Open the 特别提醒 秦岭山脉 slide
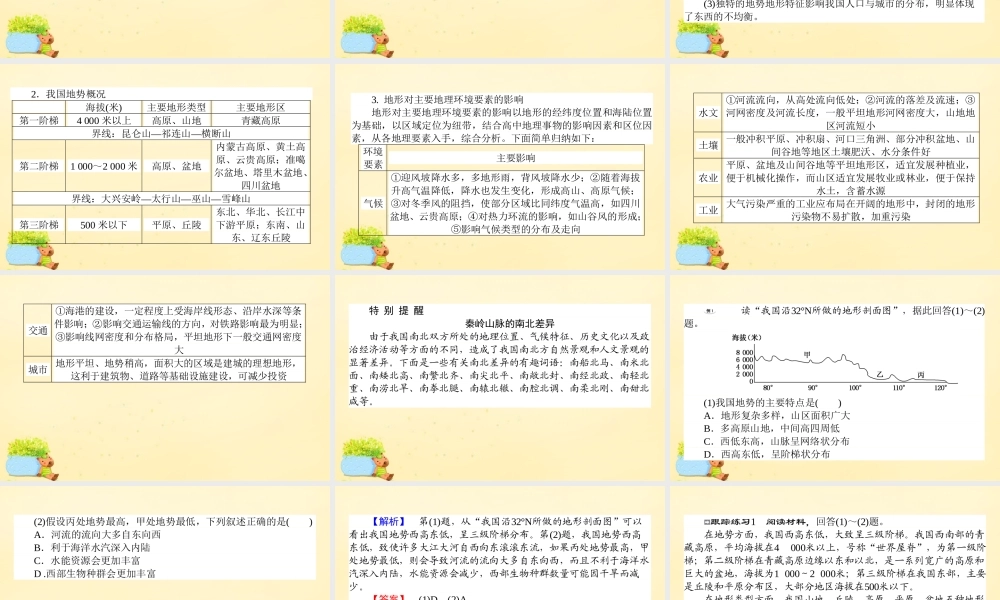Image resolution: width=1000 pixels, height=600 pixels. tap(500, 378)
